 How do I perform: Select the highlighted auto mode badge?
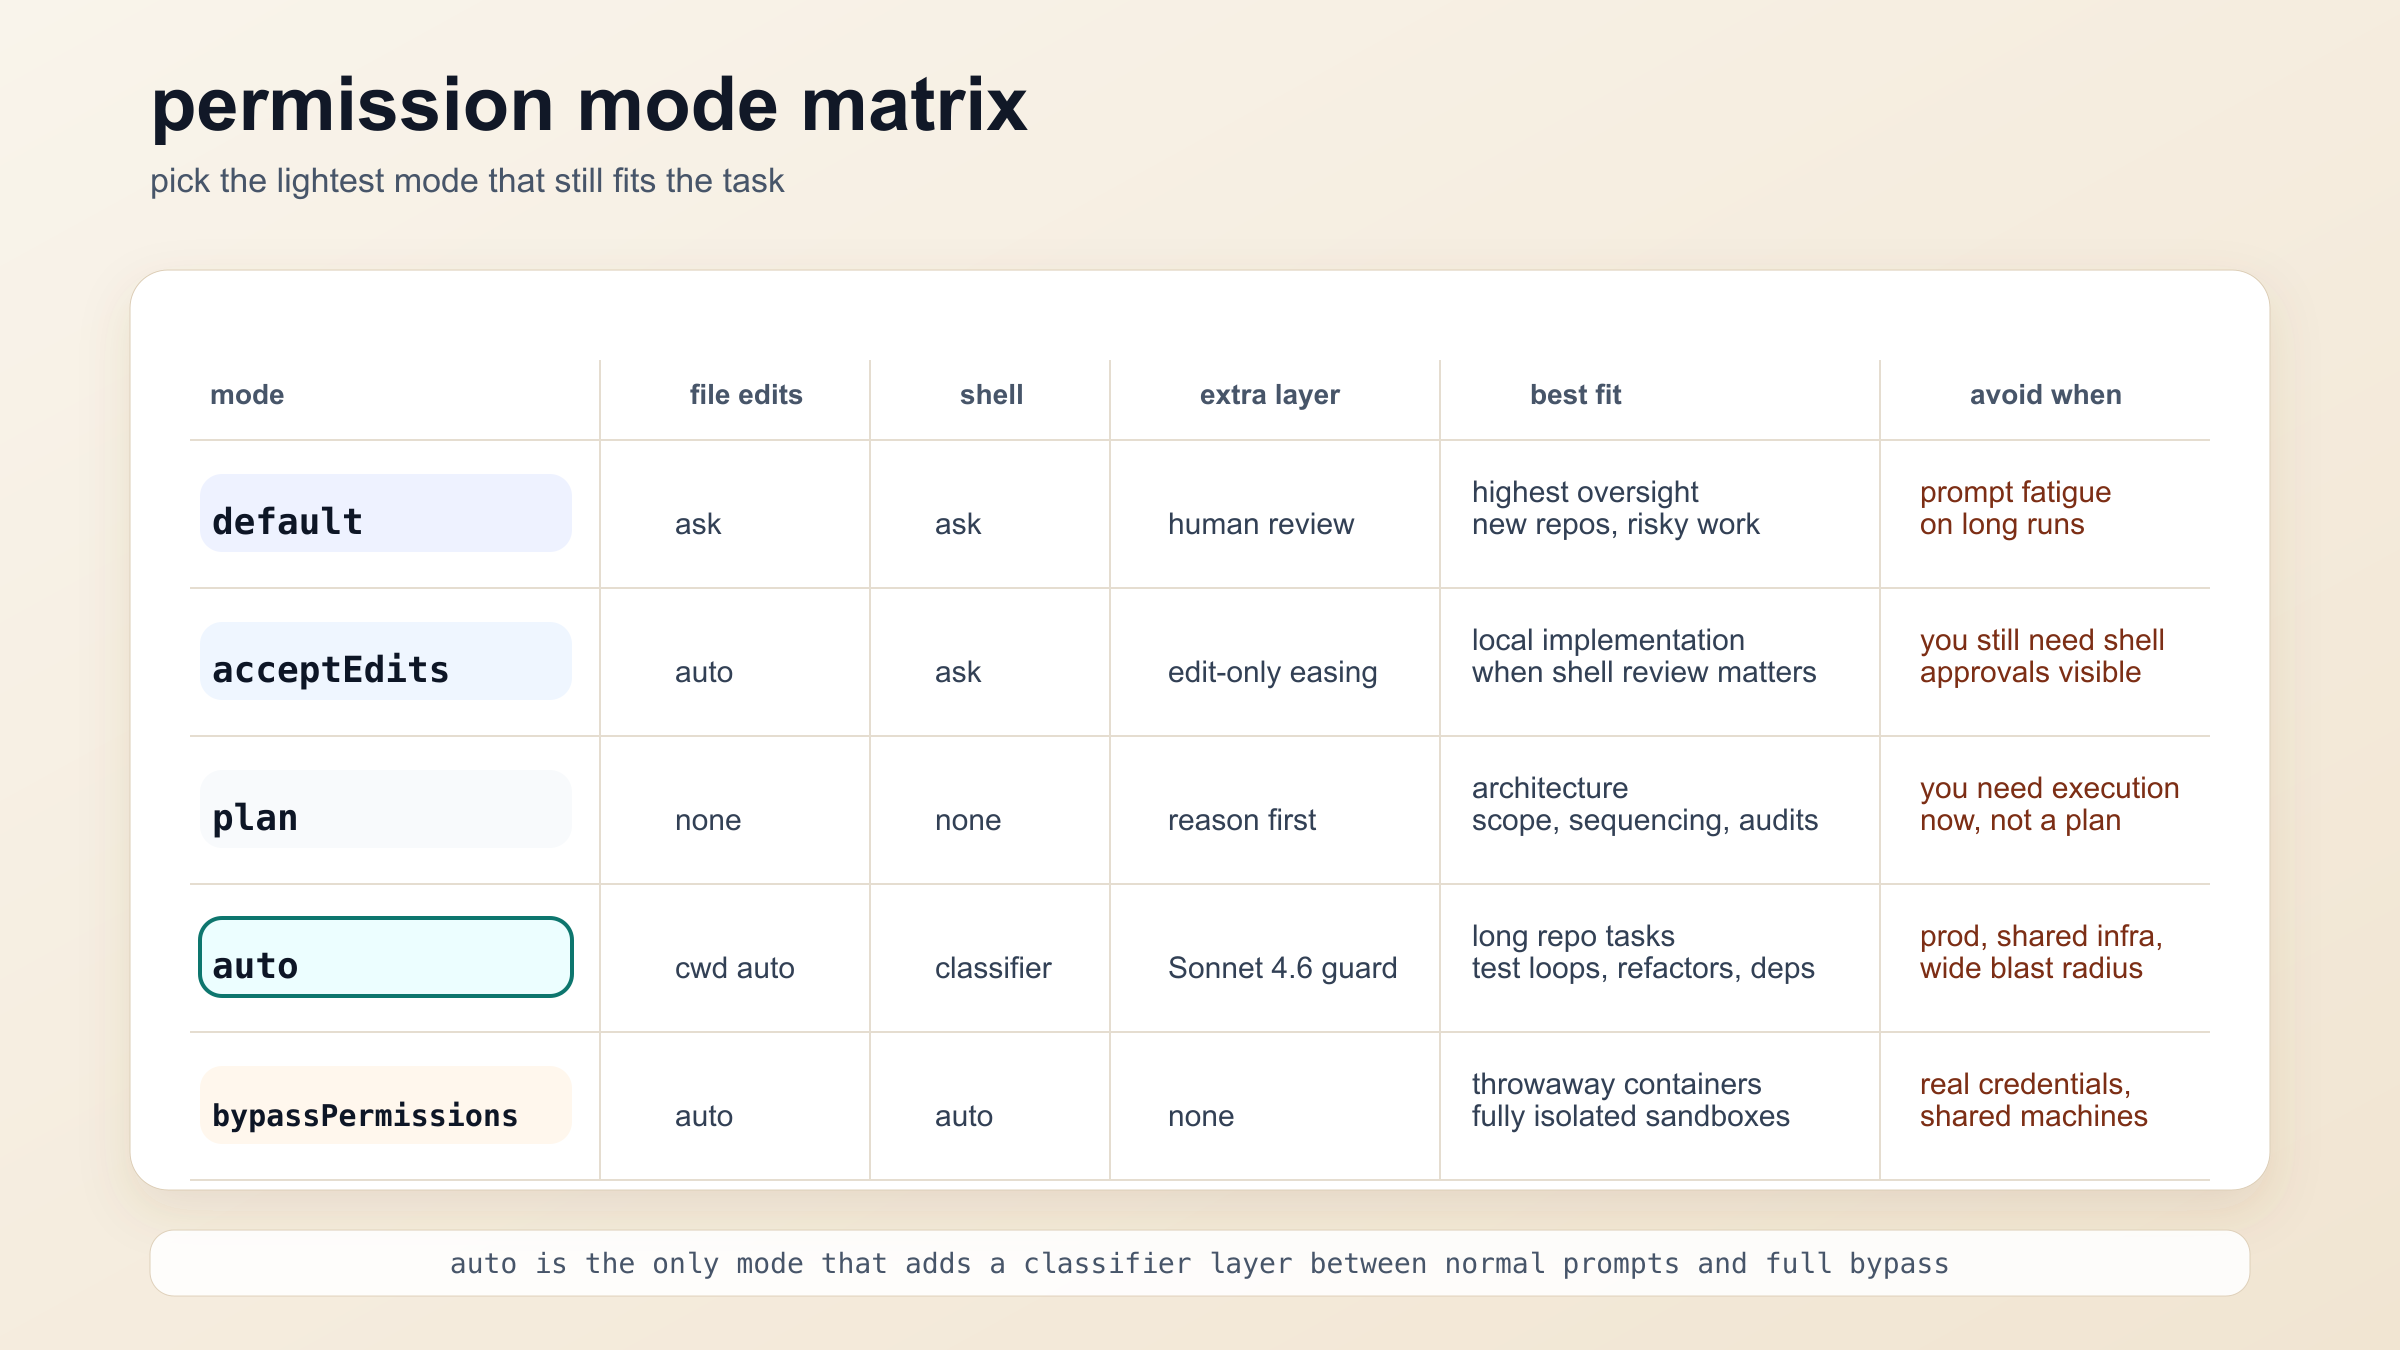point(386,958)
